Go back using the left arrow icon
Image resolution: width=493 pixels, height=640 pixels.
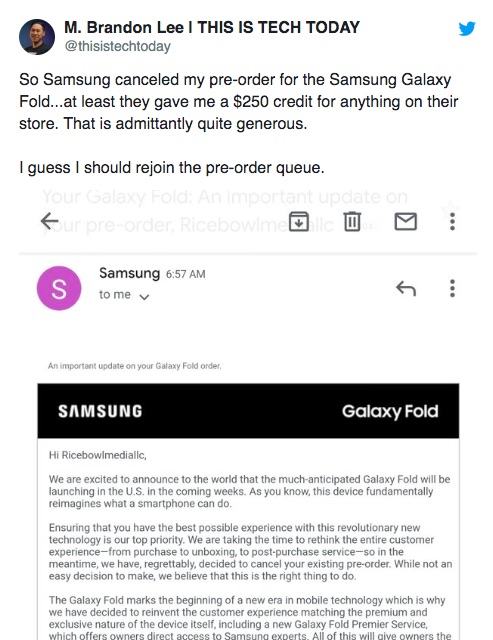pyautogui.click(x=50, y=222)
